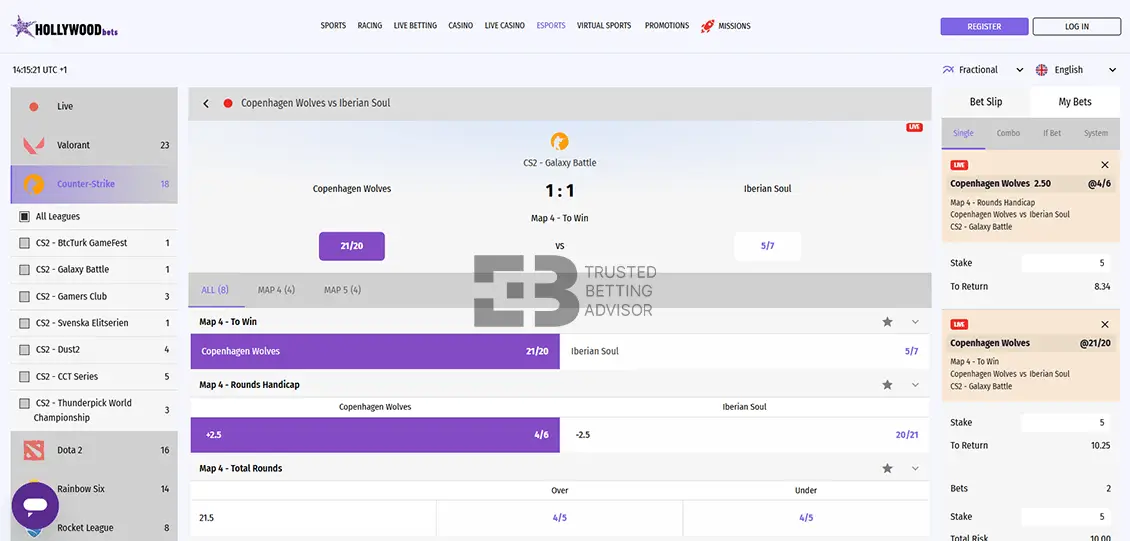Viewport: 1130px width, 541px height.
Task: Edit the overall stake field below Bets
Action: pyautogui.click(x=1068, y=517)
